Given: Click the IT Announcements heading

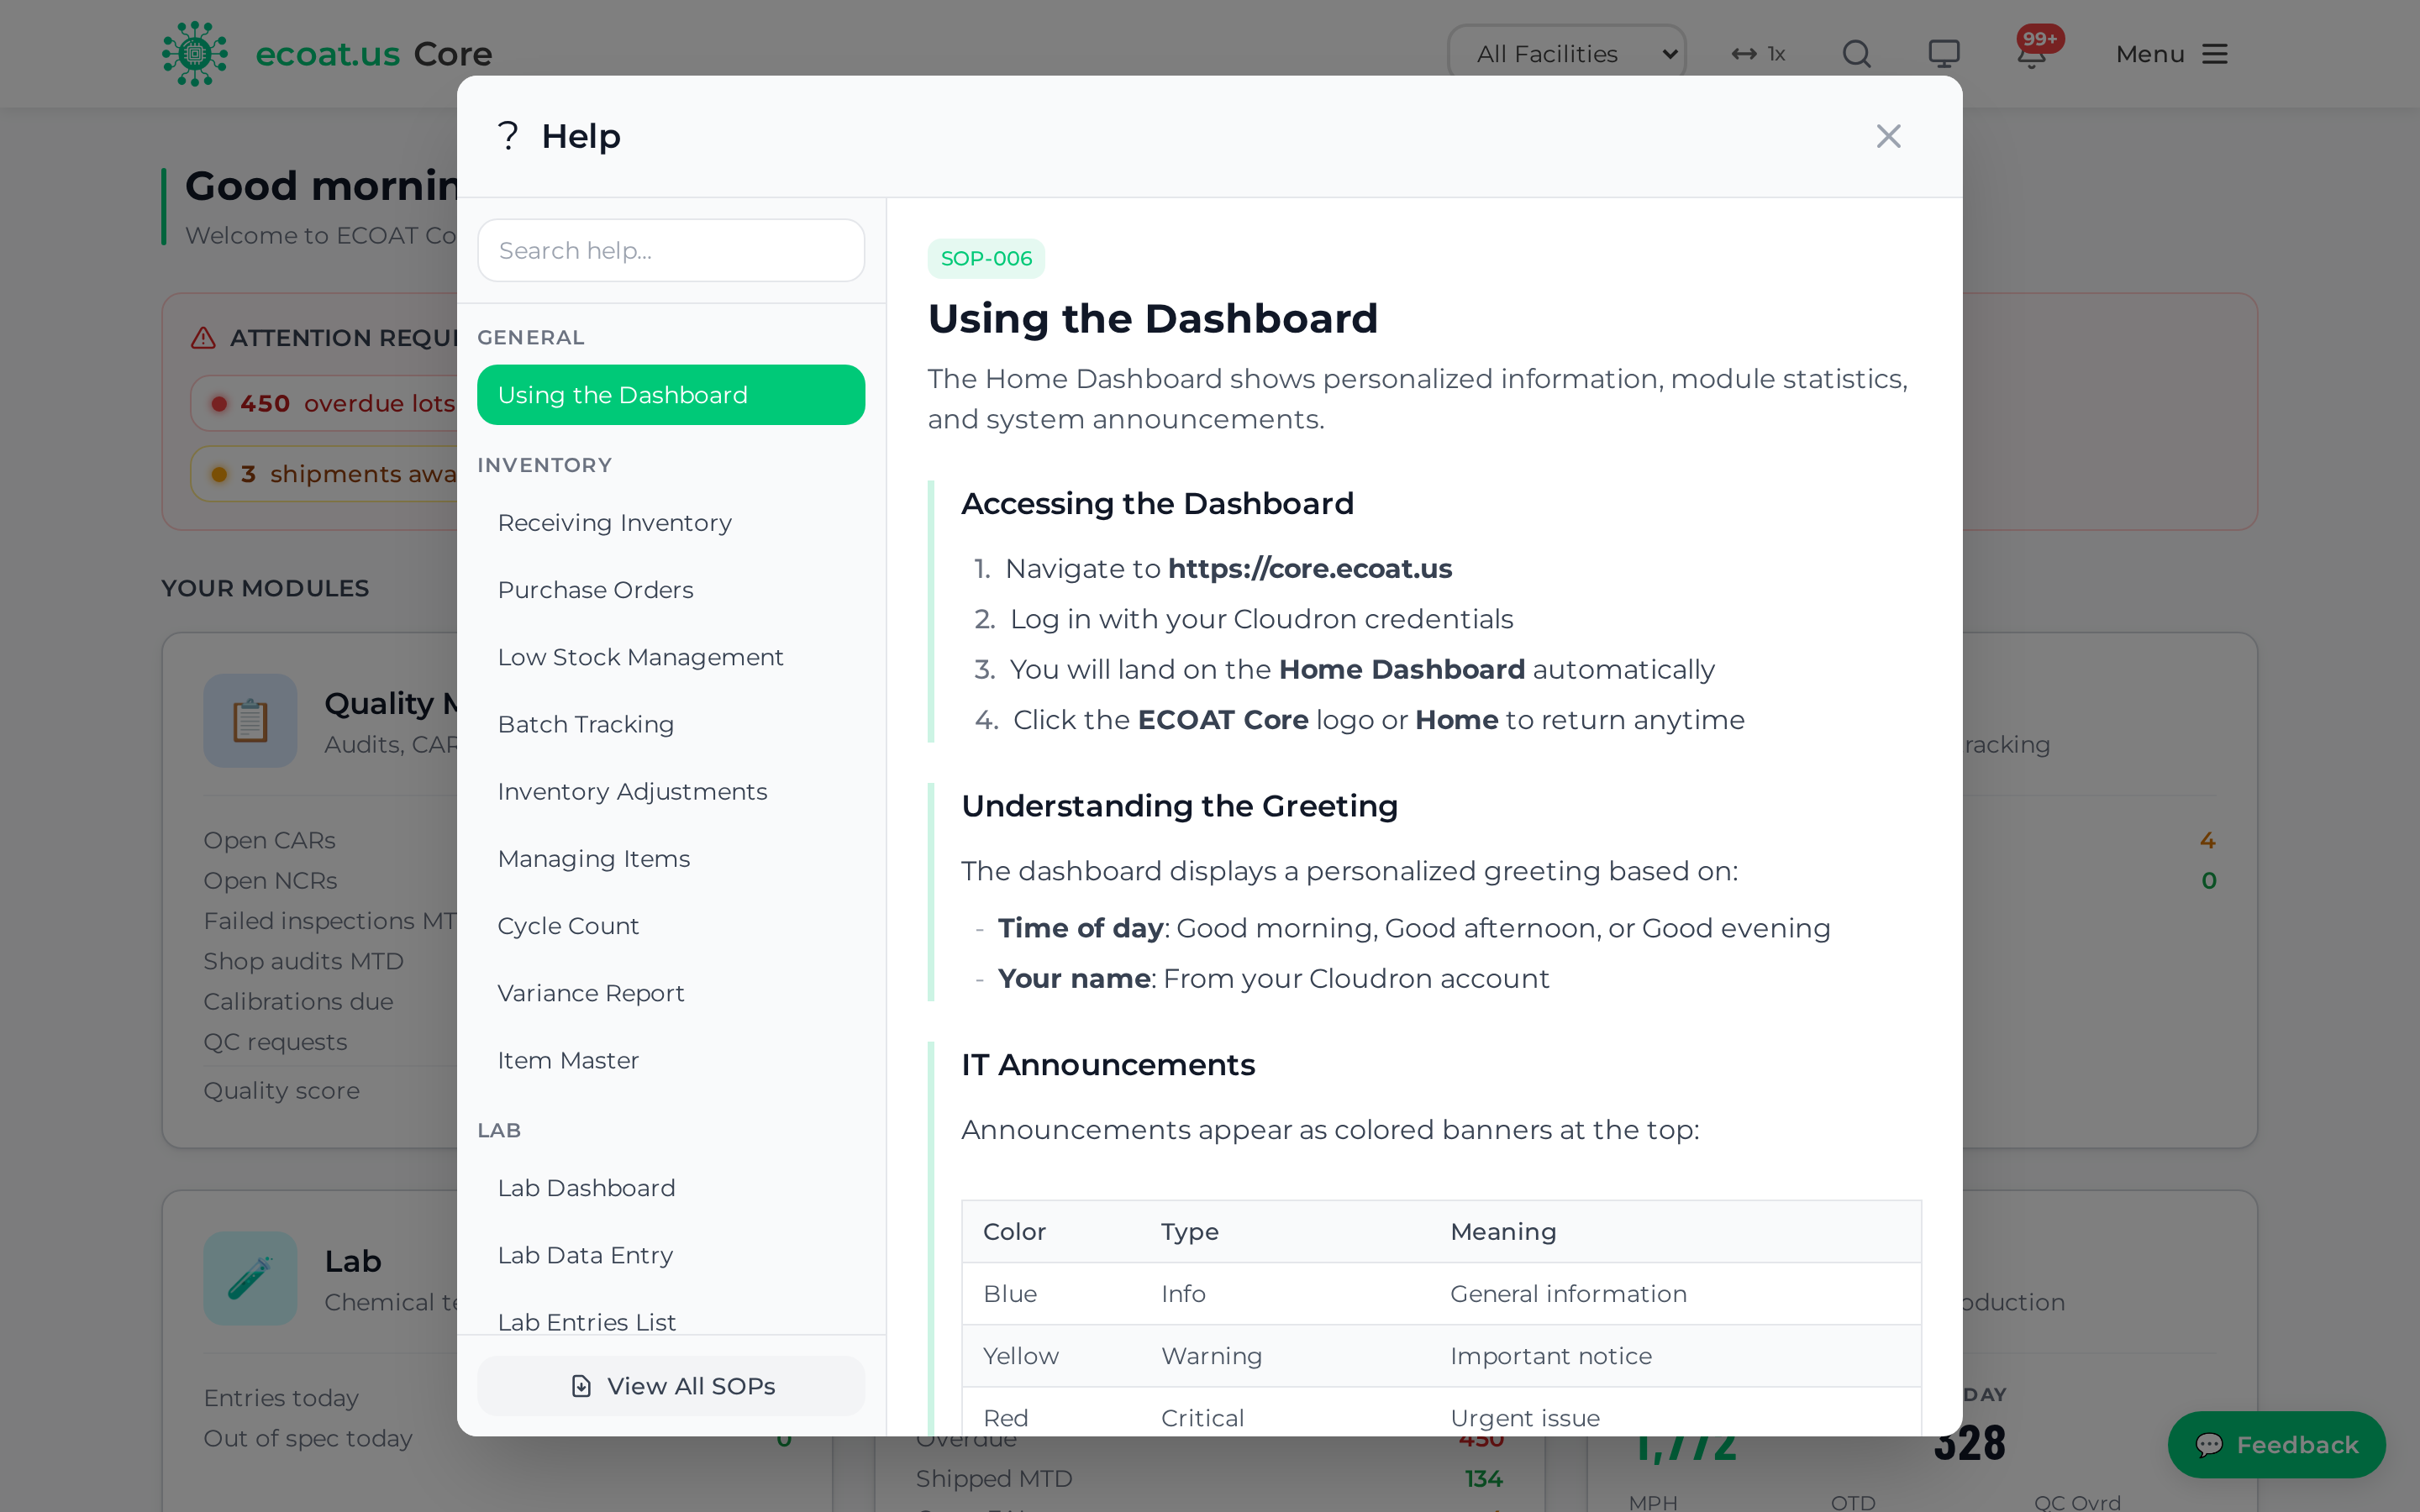Looking at the screenshot, I should point(1108,1065).
